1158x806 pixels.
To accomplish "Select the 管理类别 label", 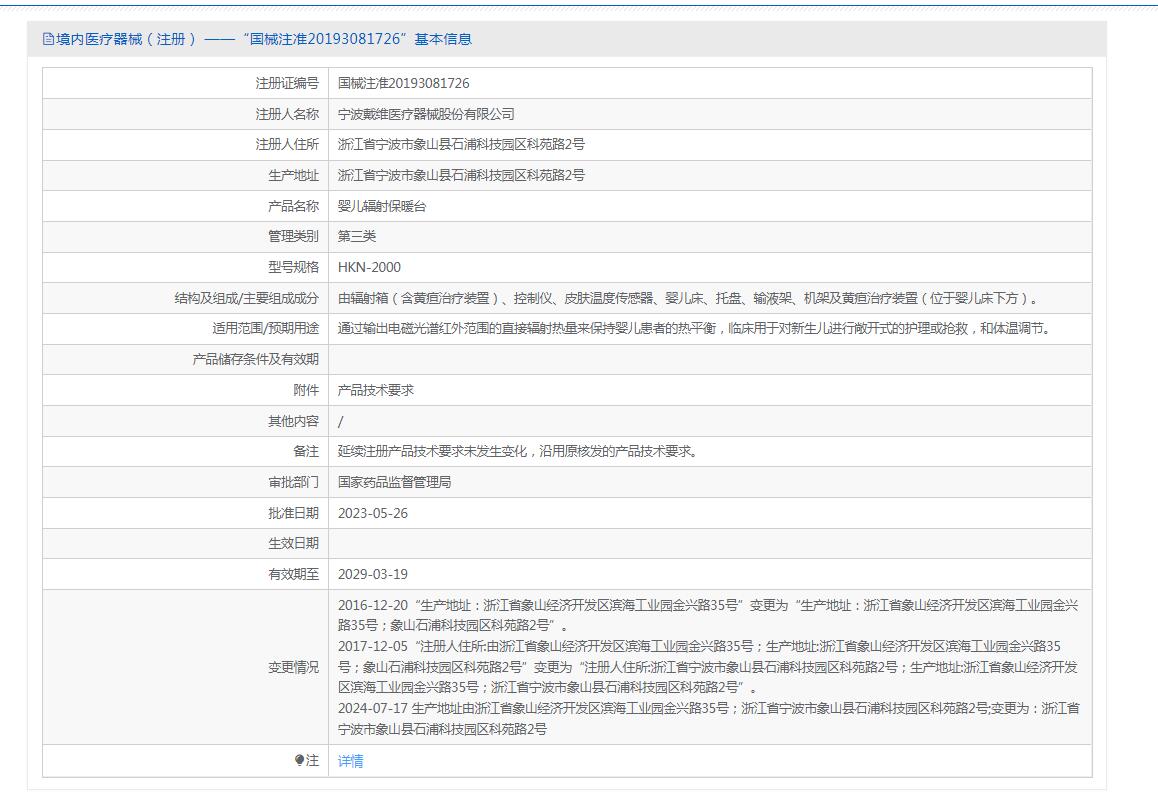I will click(293, 236).
